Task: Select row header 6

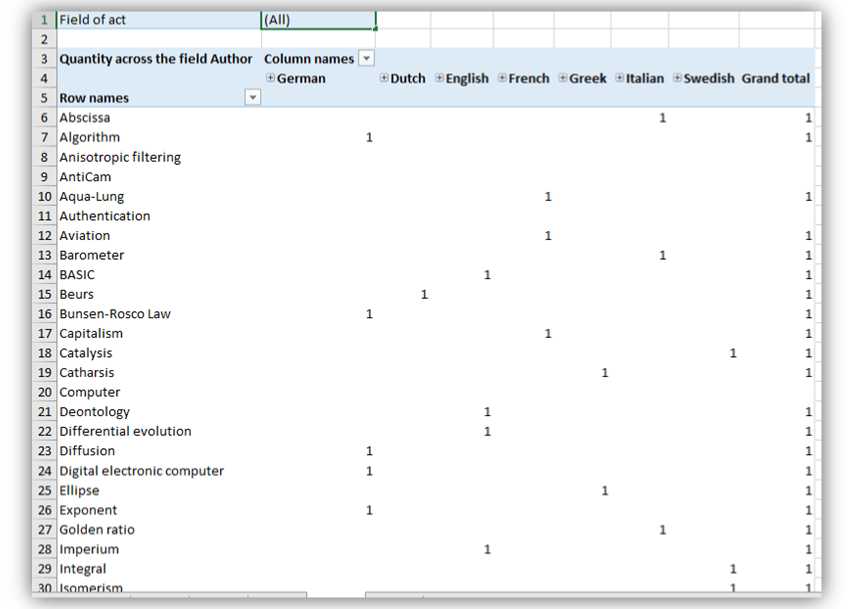Action: coord(44,118)
